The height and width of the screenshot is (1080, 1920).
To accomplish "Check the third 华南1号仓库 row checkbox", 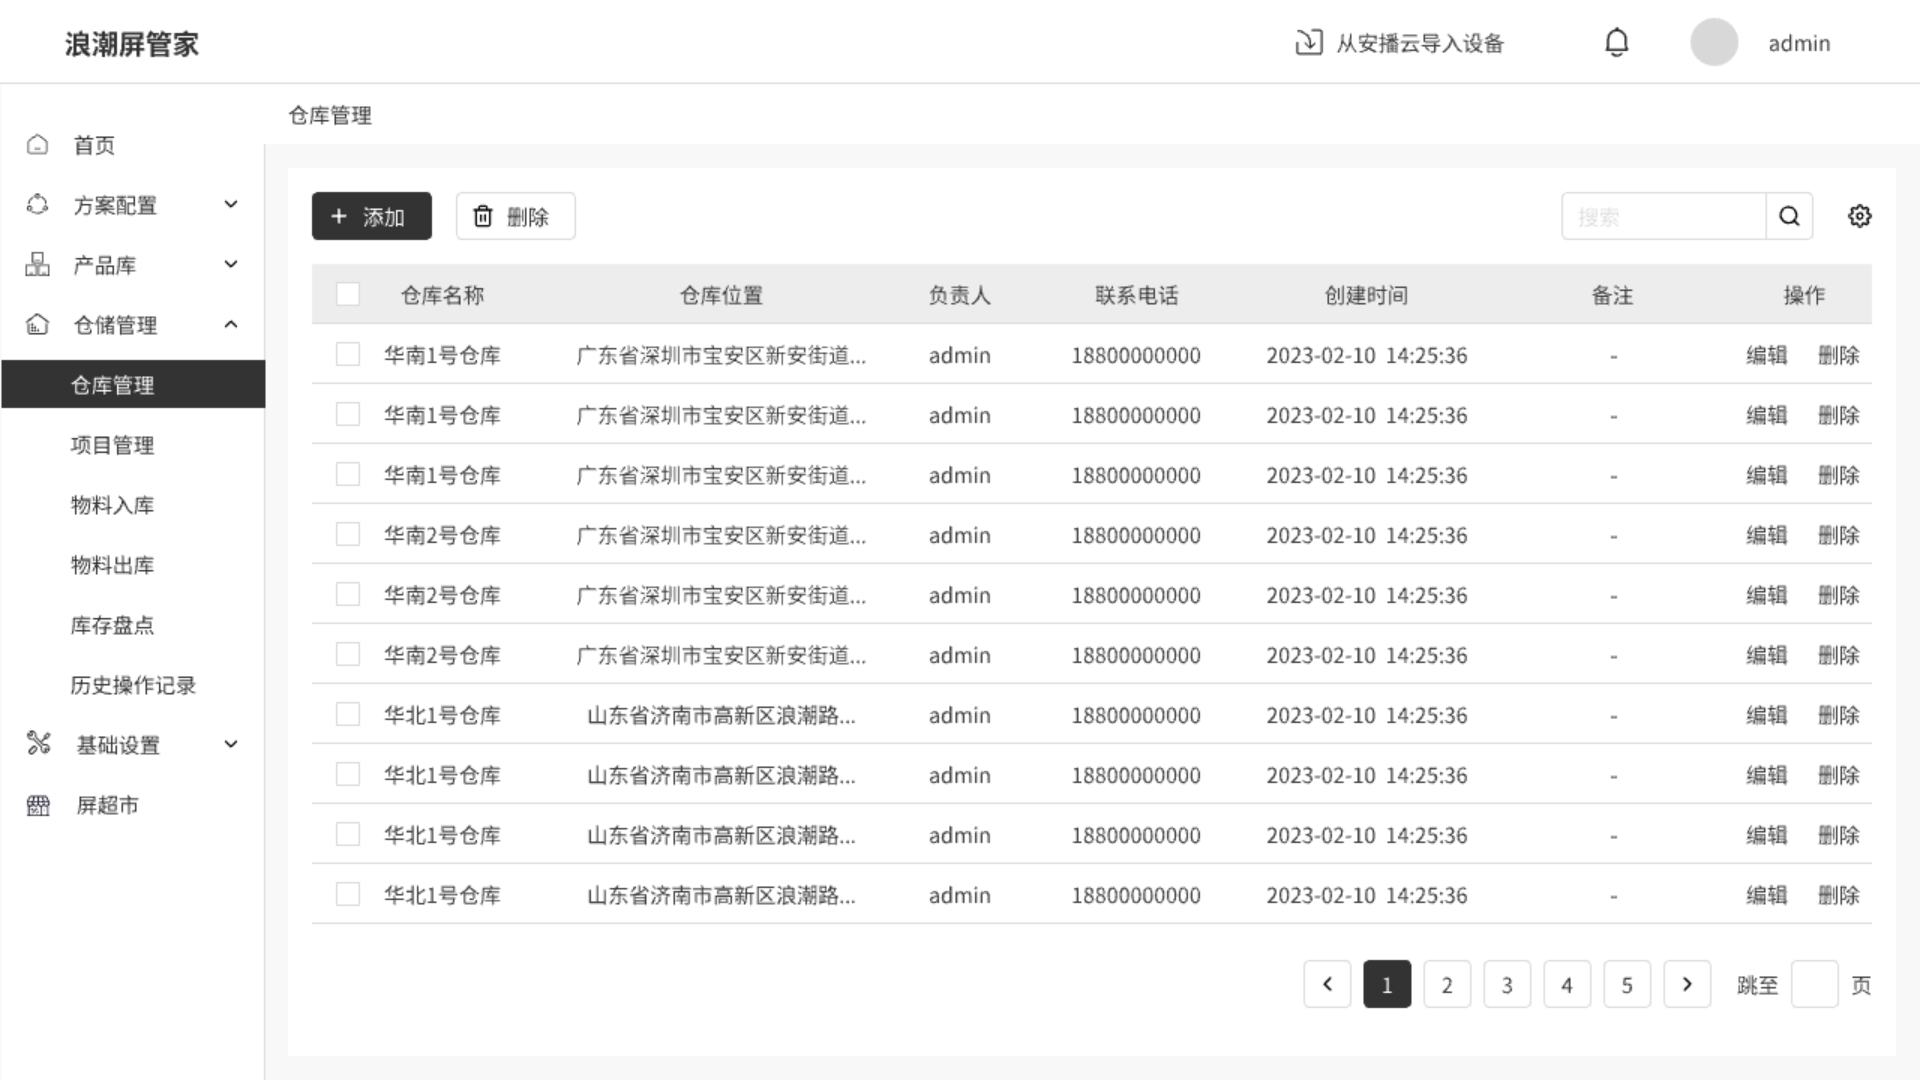I will [348, 474].
